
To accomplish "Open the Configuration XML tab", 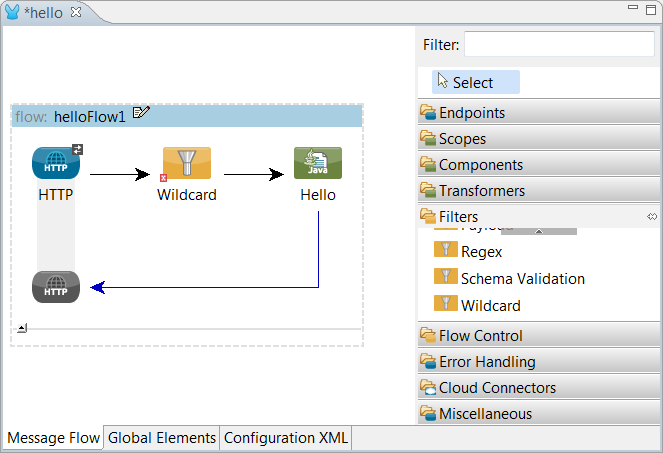I will (x=286, y=438).
